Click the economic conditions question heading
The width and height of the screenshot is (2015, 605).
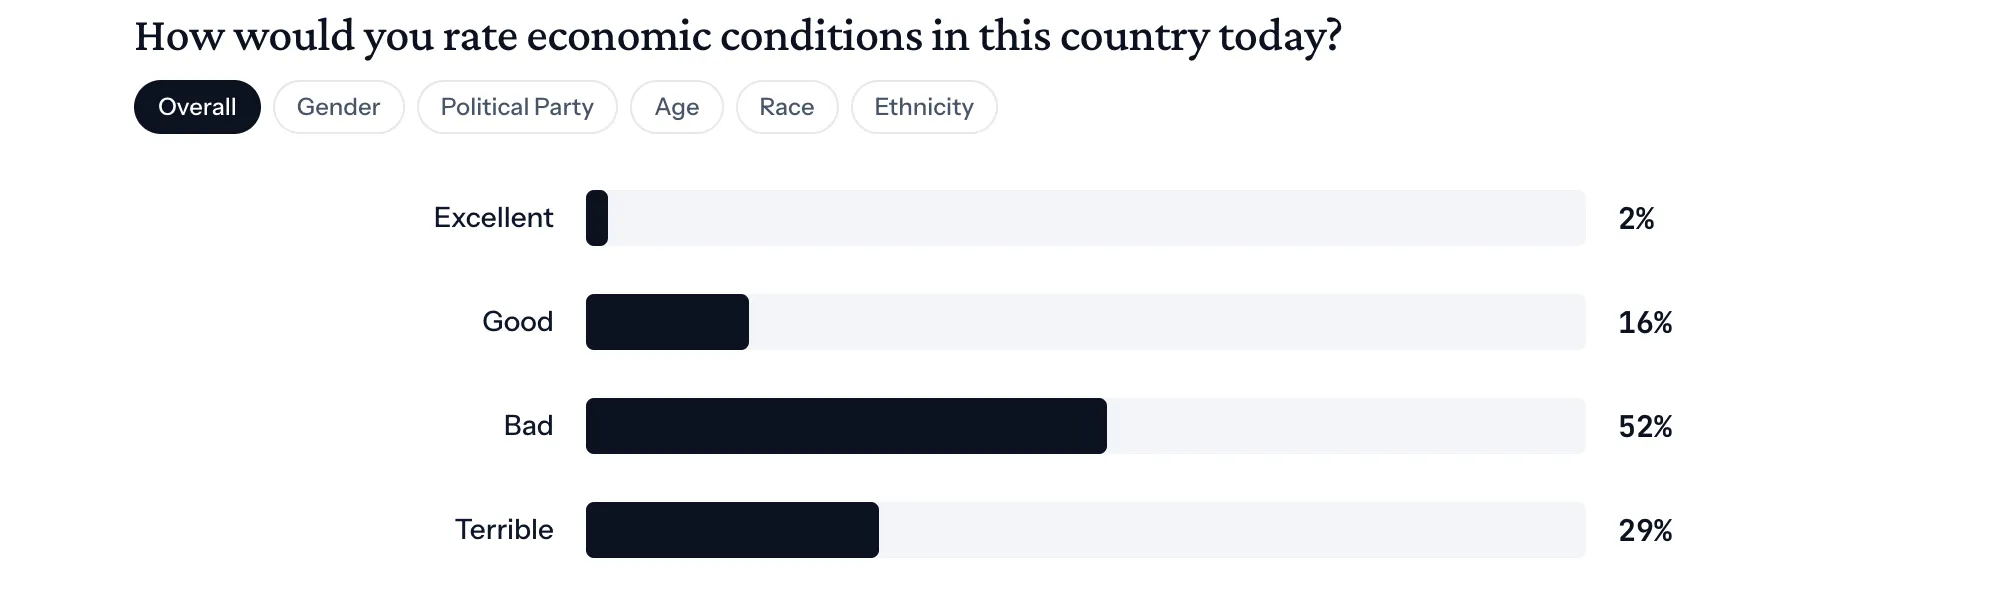coord(738,37)
